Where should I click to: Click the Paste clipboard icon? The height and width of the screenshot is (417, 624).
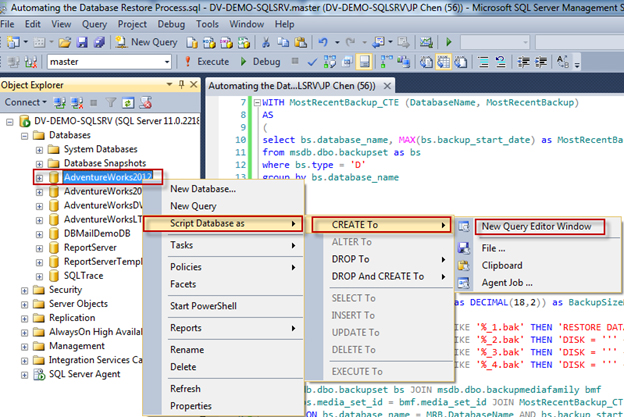[301, 42]
